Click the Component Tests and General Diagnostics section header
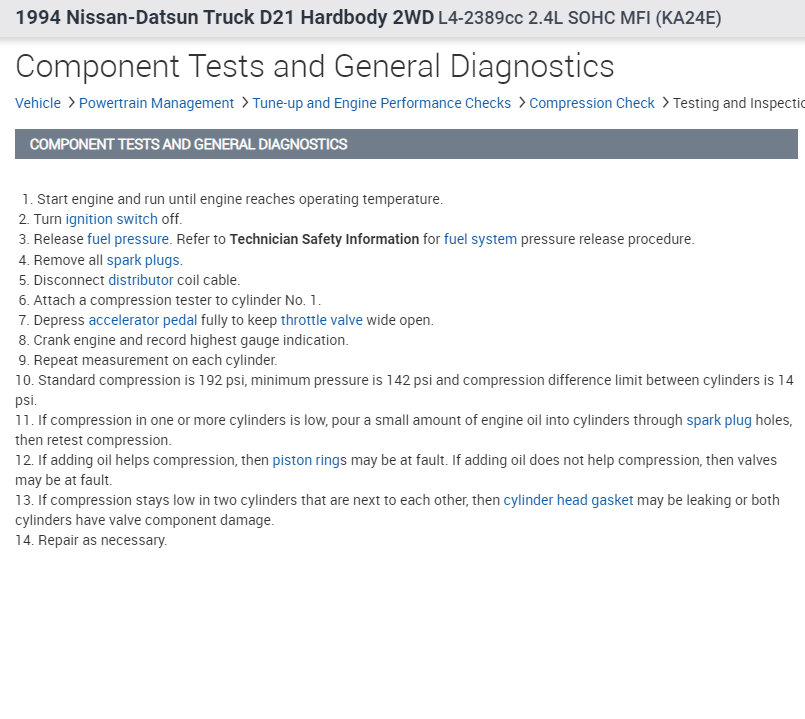Screen dimensions: 805x719 [188, 144]
